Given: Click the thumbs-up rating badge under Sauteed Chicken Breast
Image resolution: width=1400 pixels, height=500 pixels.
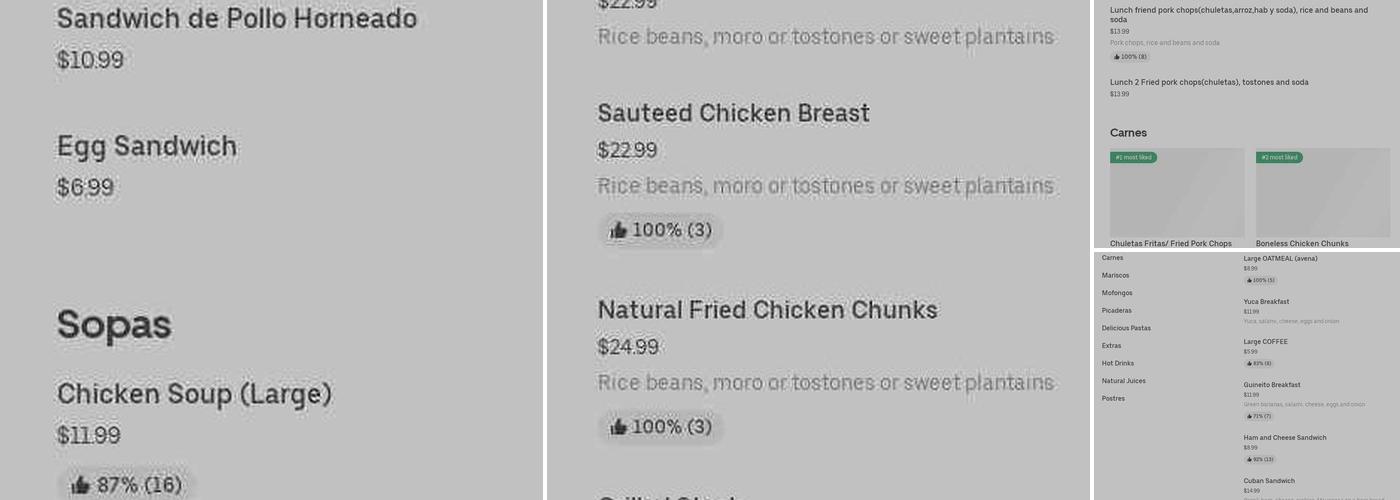Looking at the screenshot, I should point(660,230).
